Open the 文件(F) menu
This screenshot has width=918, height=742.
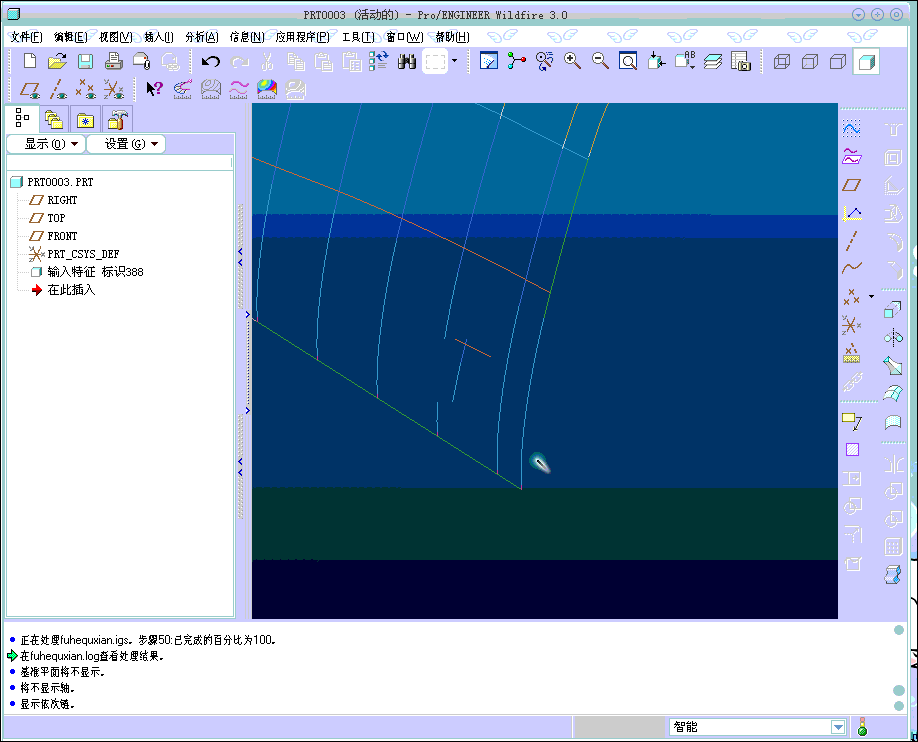tap(26, 37)
